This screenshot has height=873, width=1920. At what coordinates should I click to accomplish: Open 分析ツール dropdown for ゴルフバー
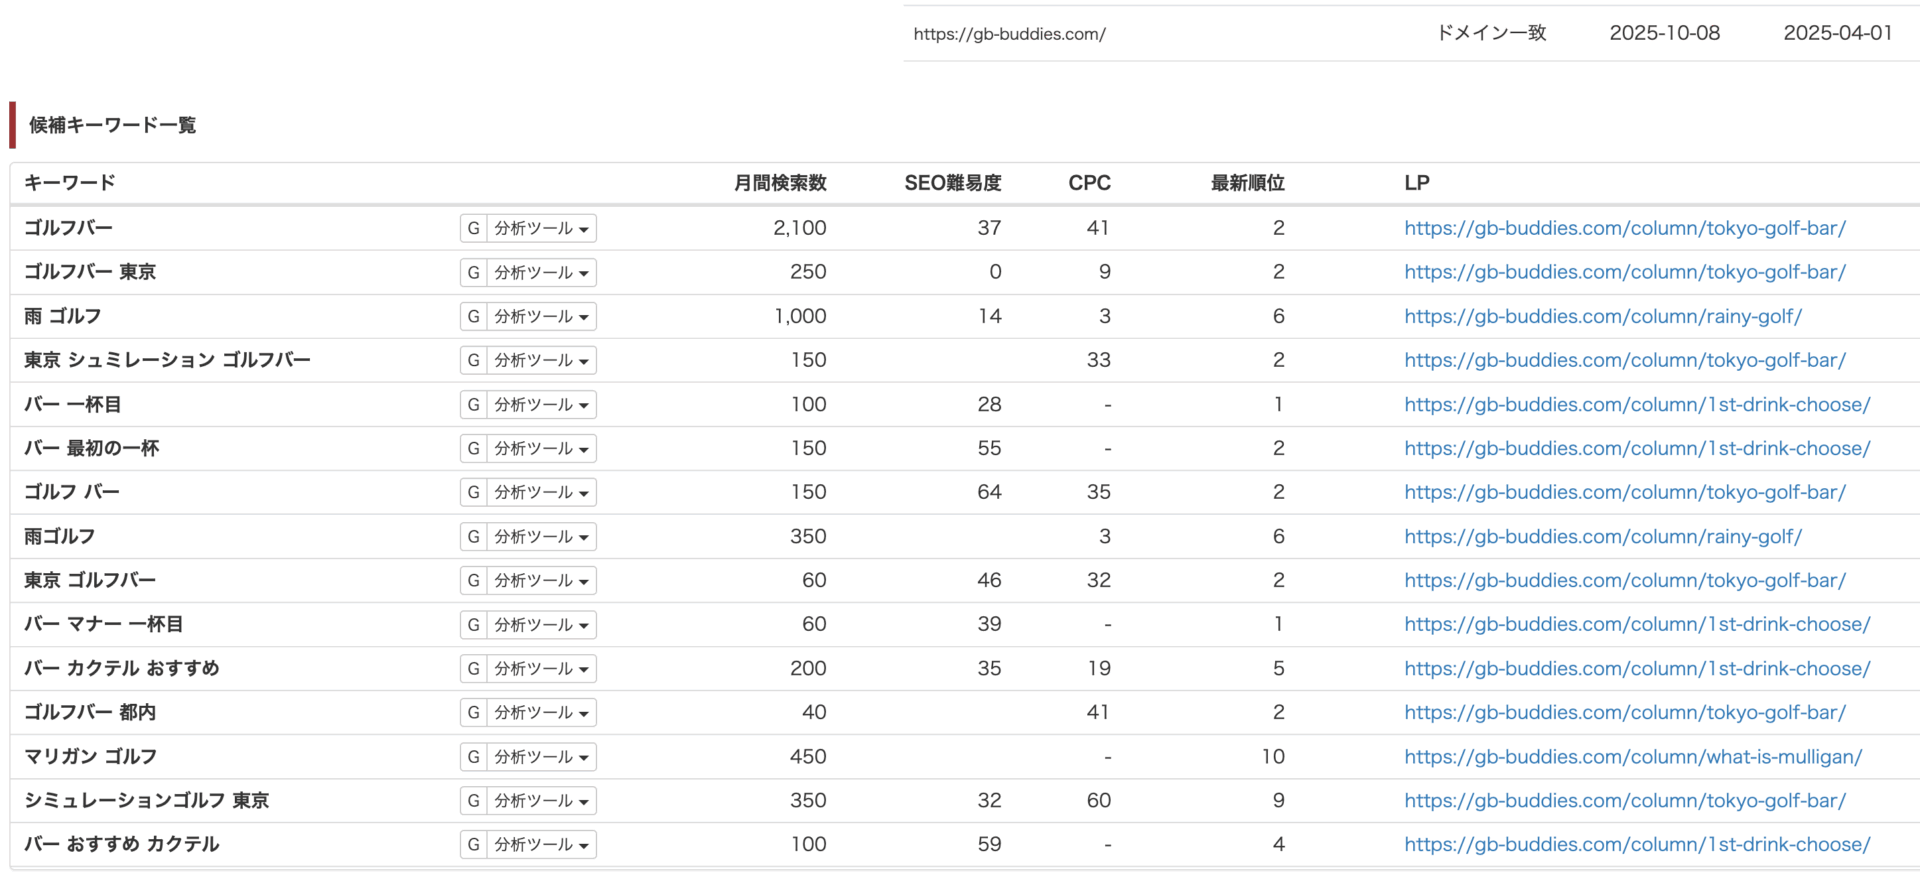[x=541, y=228]
